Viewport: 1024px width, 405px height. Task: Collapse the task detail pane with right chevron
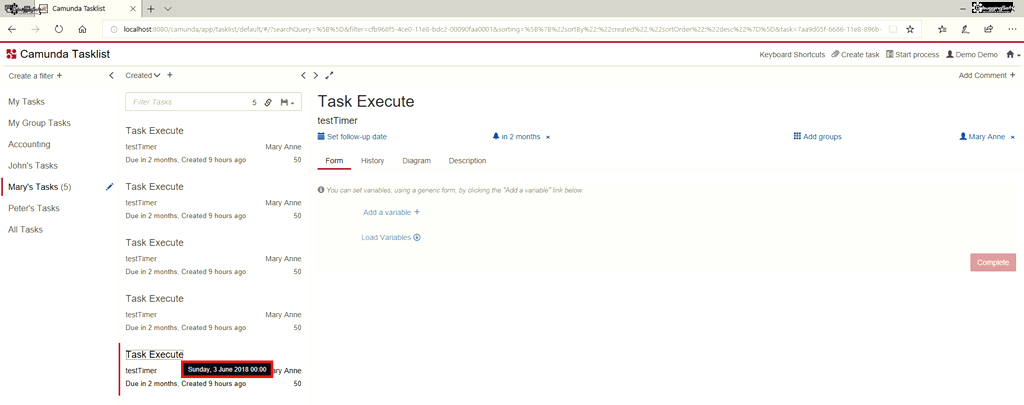[x=315, y=76]
